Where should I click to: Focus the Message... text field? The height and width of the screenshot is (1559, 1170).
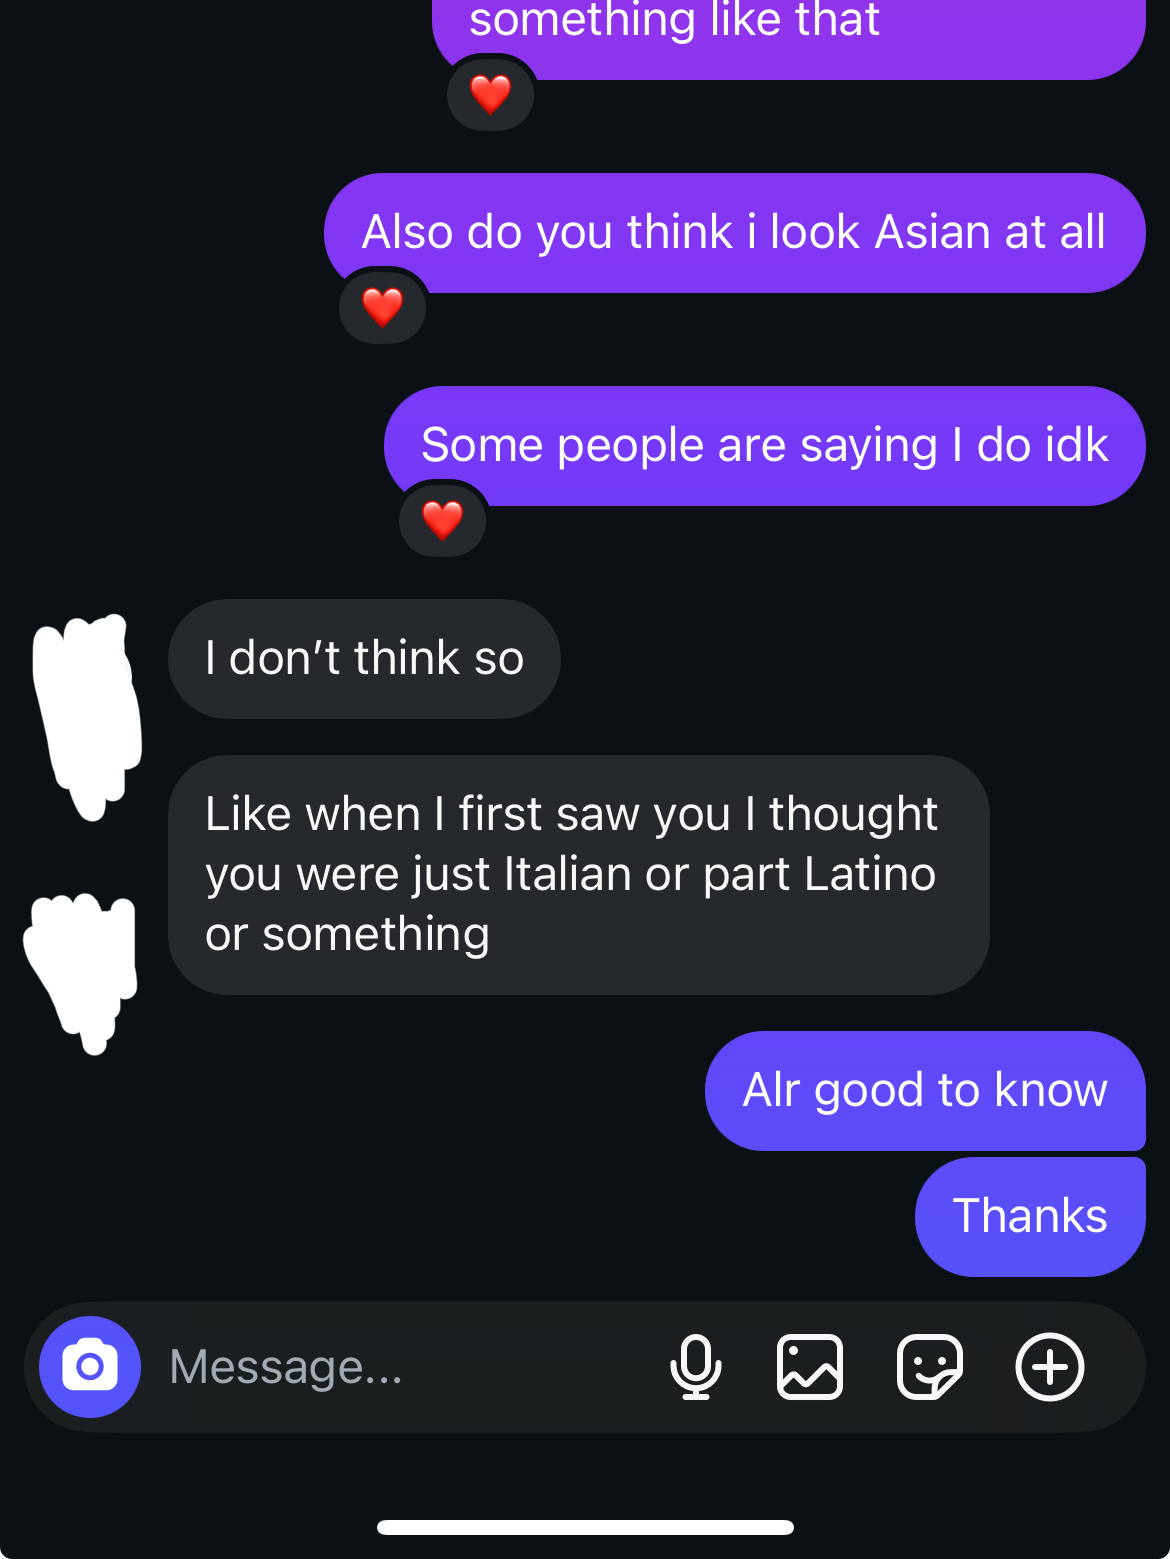click(x=400, y=1366)
